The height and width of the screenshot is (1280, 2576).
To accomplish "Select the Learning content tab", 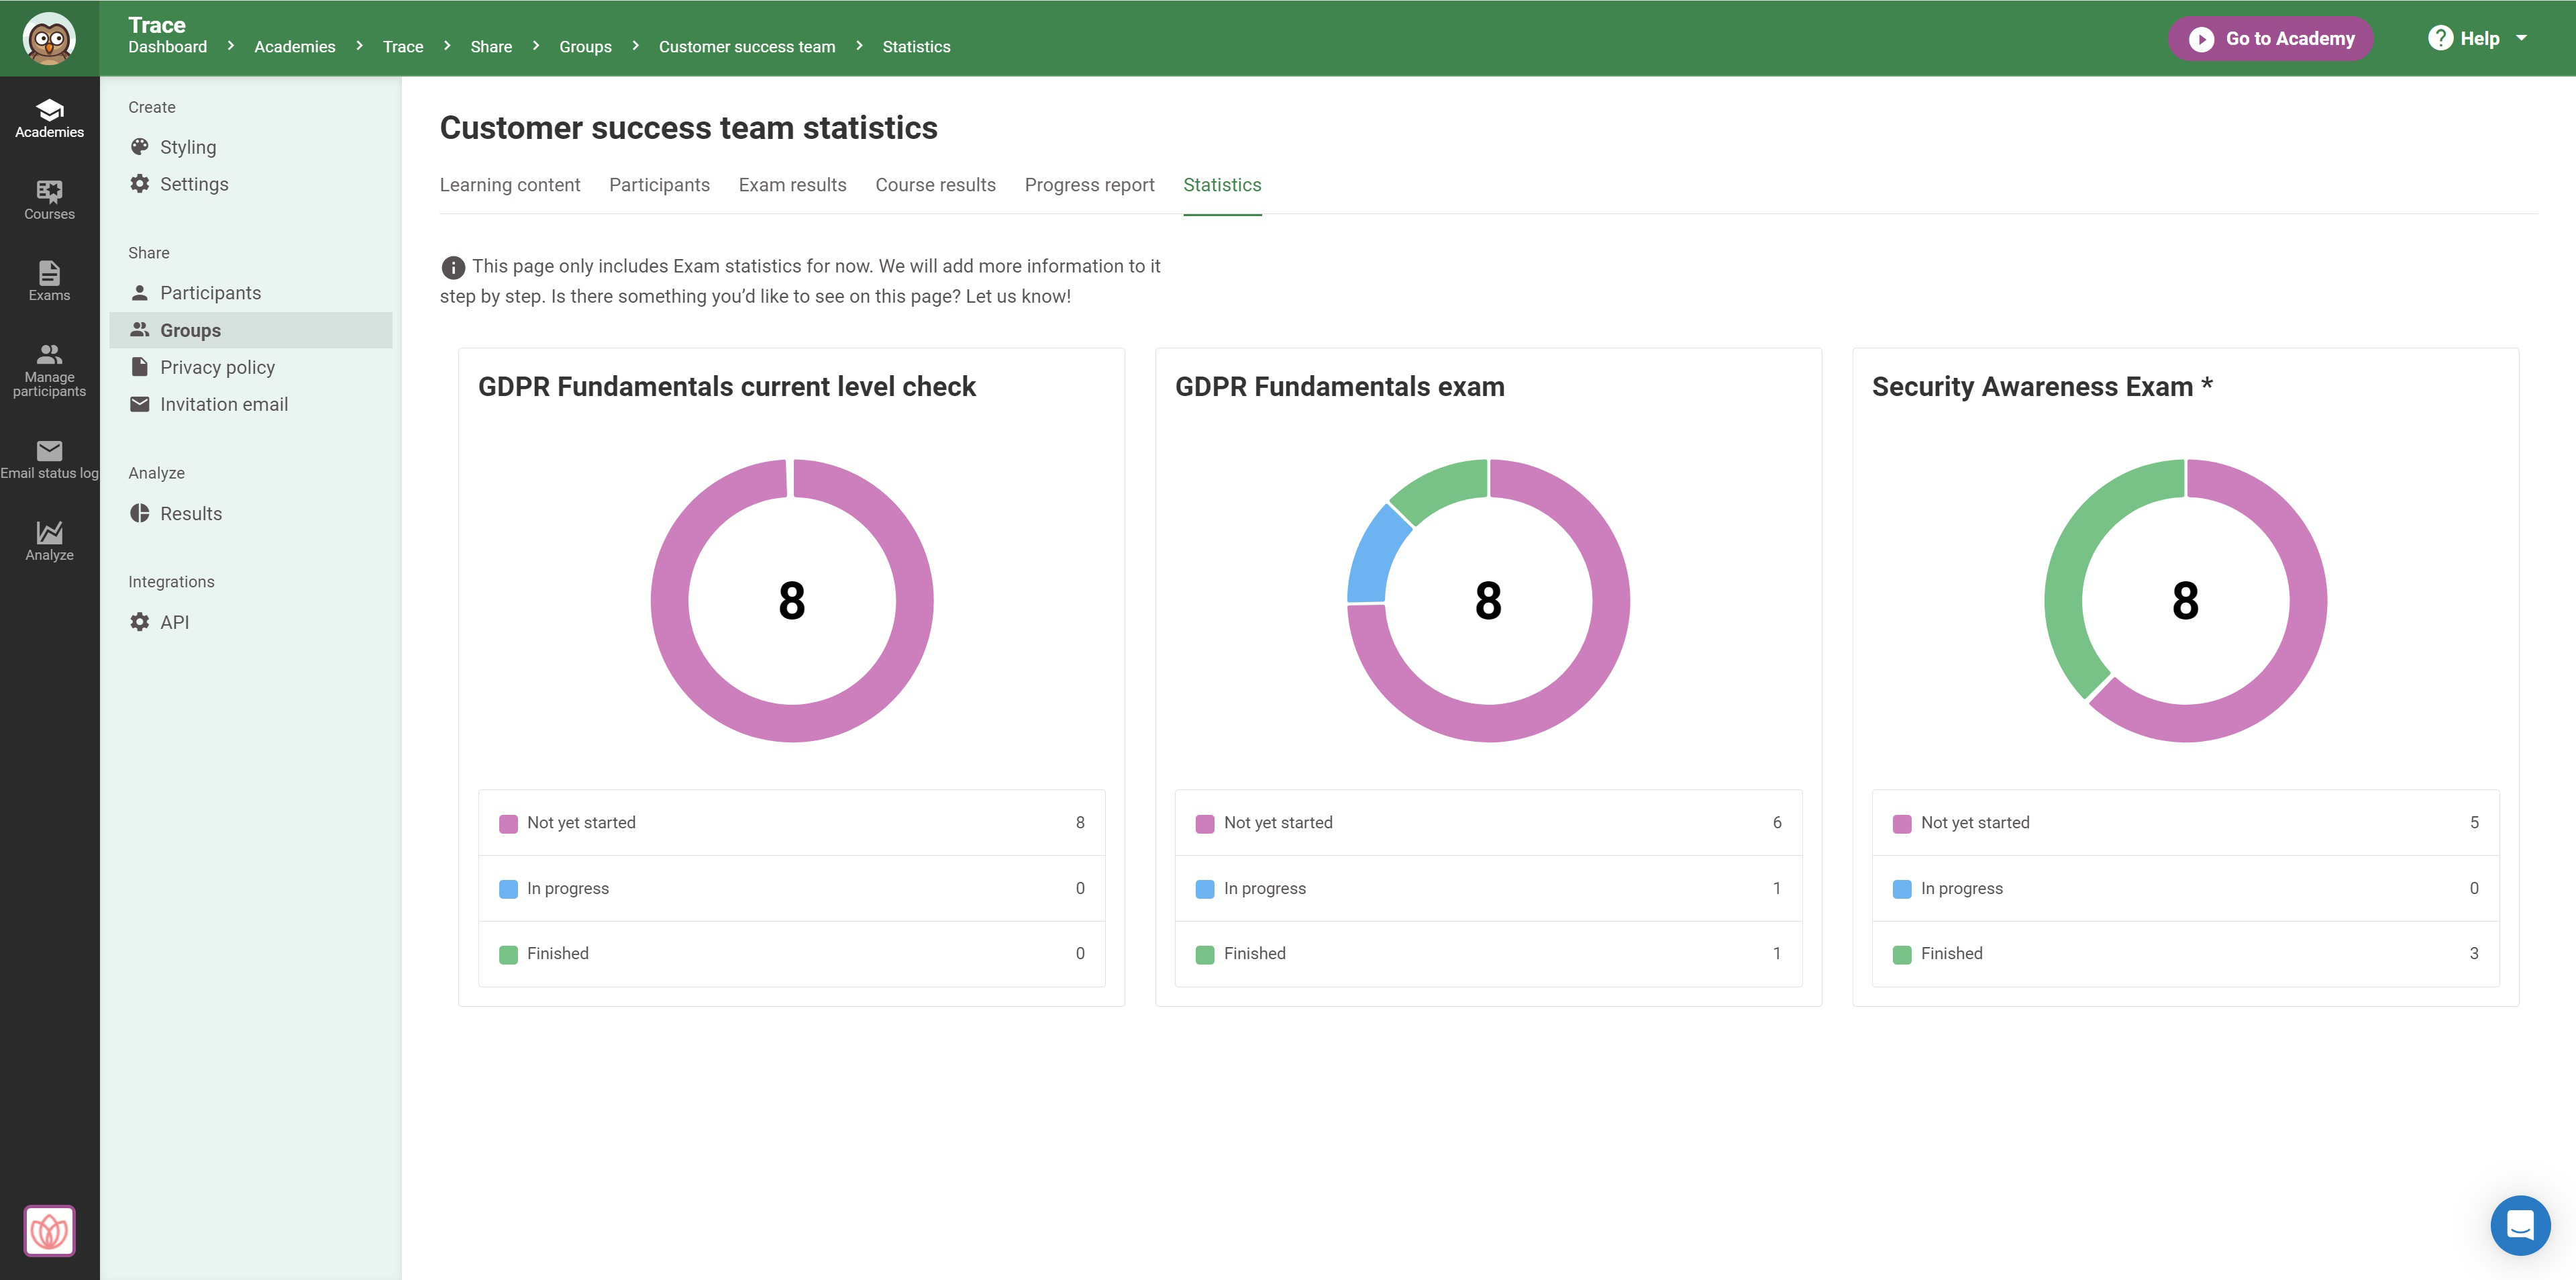I will [x=510, y=184].
